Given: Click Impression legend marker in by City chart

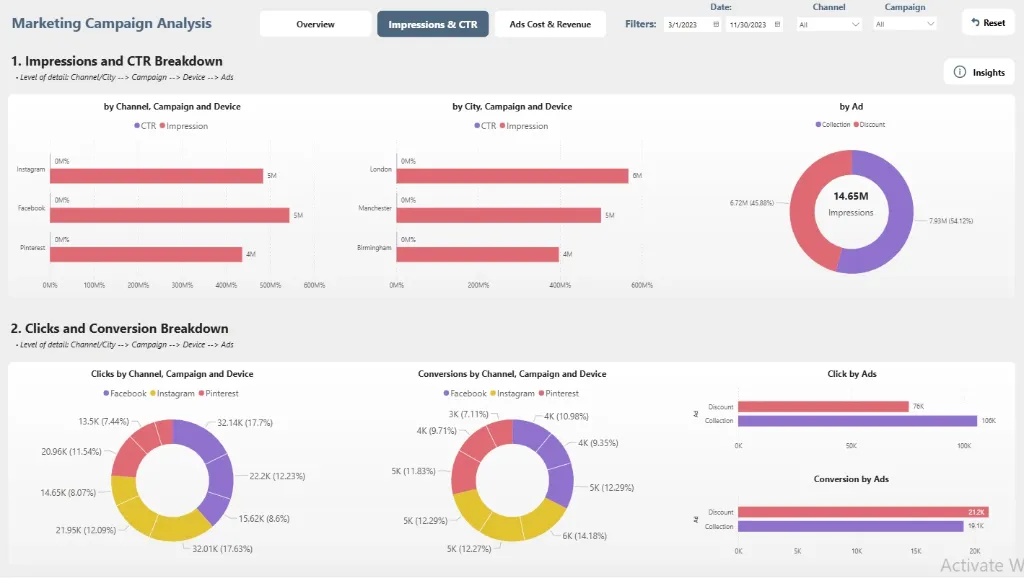Looking at the screenshot, I should [x=502, y=126].
